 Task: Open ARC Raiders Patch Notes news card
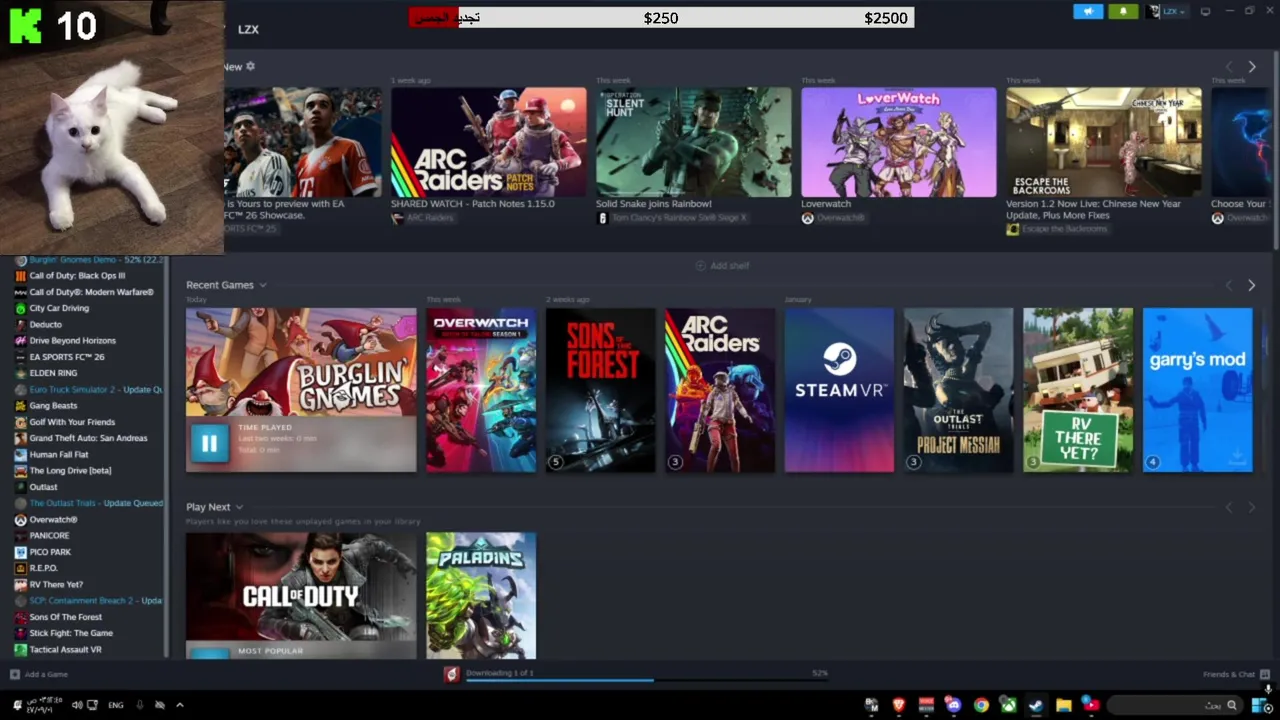[x=488, y=142]
